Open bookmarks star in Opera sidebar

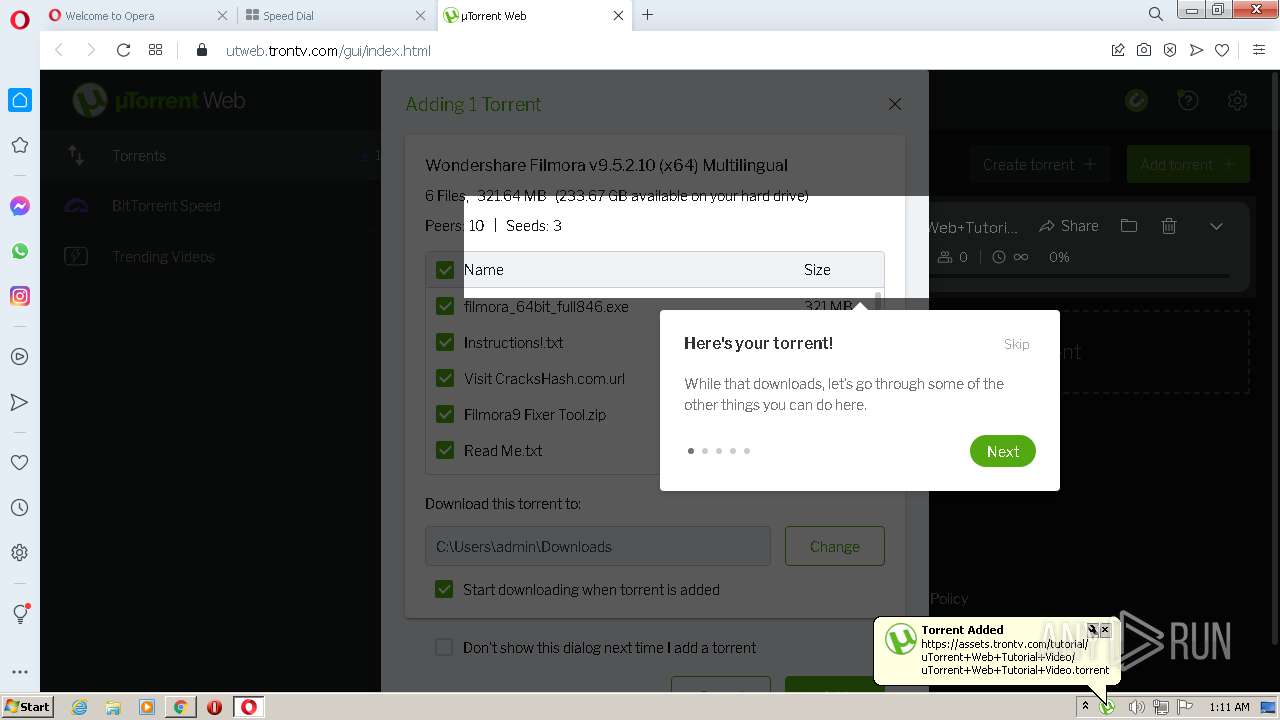coord(19,146)
